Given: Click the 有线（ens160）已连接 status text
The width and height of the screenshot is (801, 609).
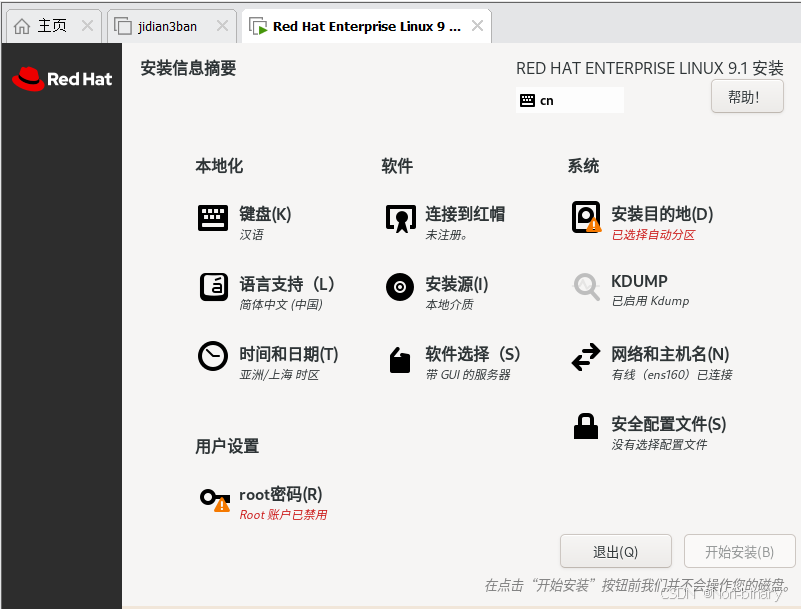Looking at the screenshot, I should (x=672, y=375).
